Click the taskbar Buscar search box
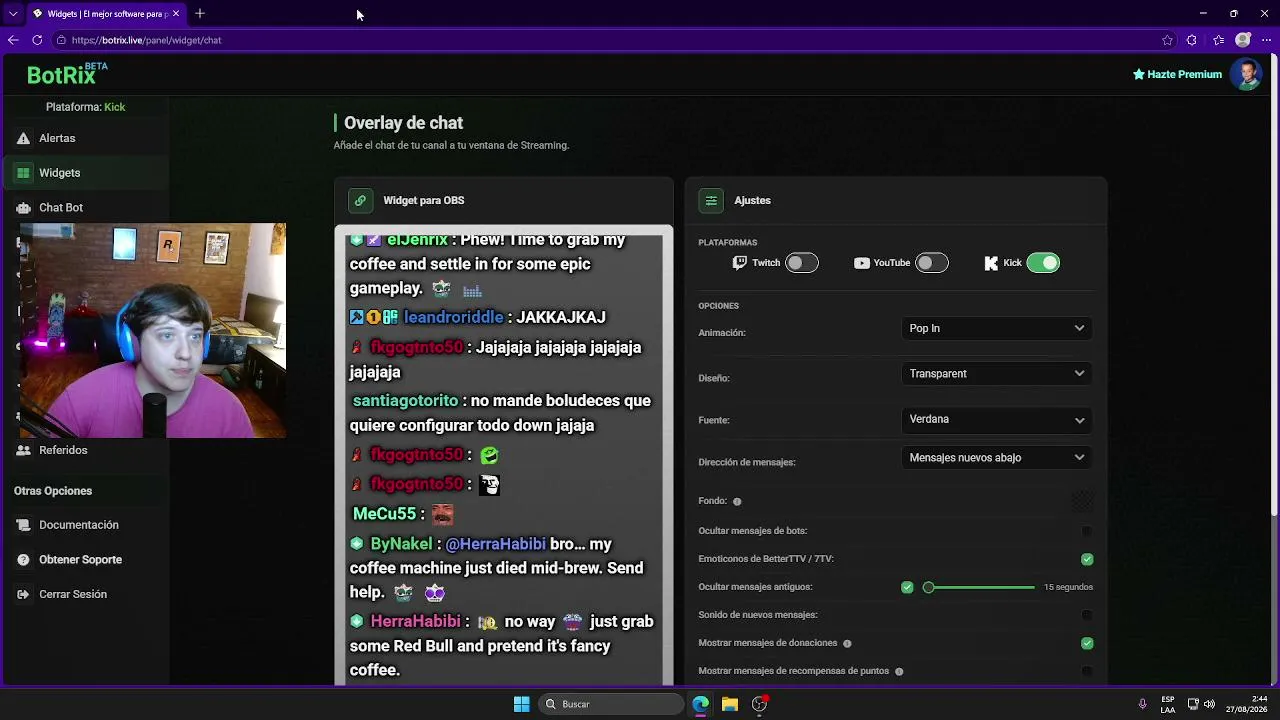The height and width of the screenshot is (720, 1280). click(612, 704)
